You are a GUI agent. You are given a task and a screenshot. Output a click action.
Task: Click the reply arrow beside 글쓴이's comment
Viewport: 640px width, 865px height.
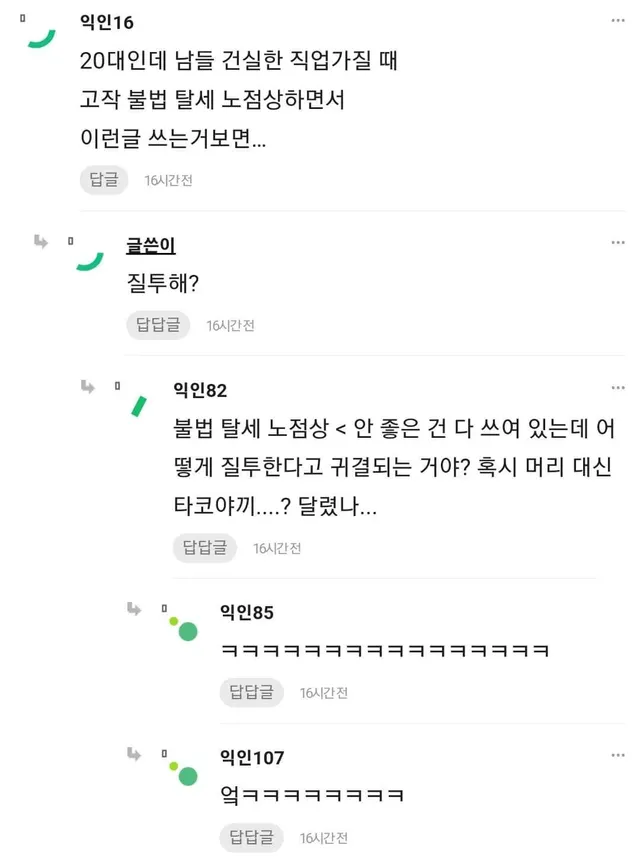(41, 241)
